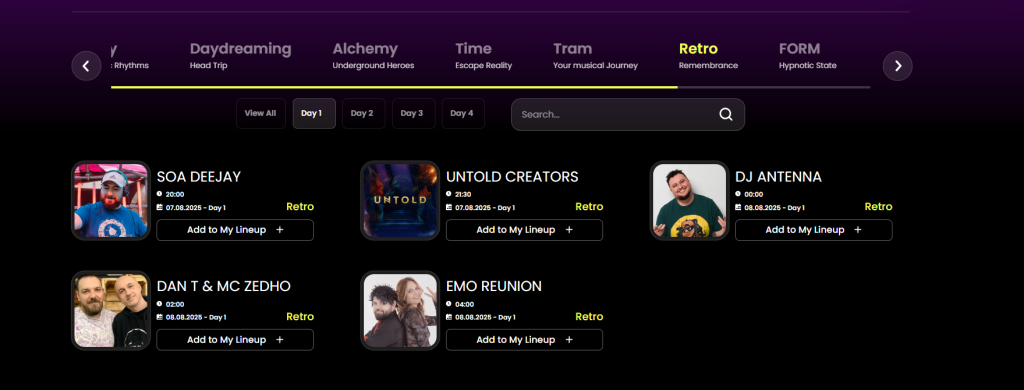This screenshot has height=390, width=1024.
Task: Click plus icon in SOA DEEJAY lineup button
Action: pyautogui.click(x=280, y=230)
